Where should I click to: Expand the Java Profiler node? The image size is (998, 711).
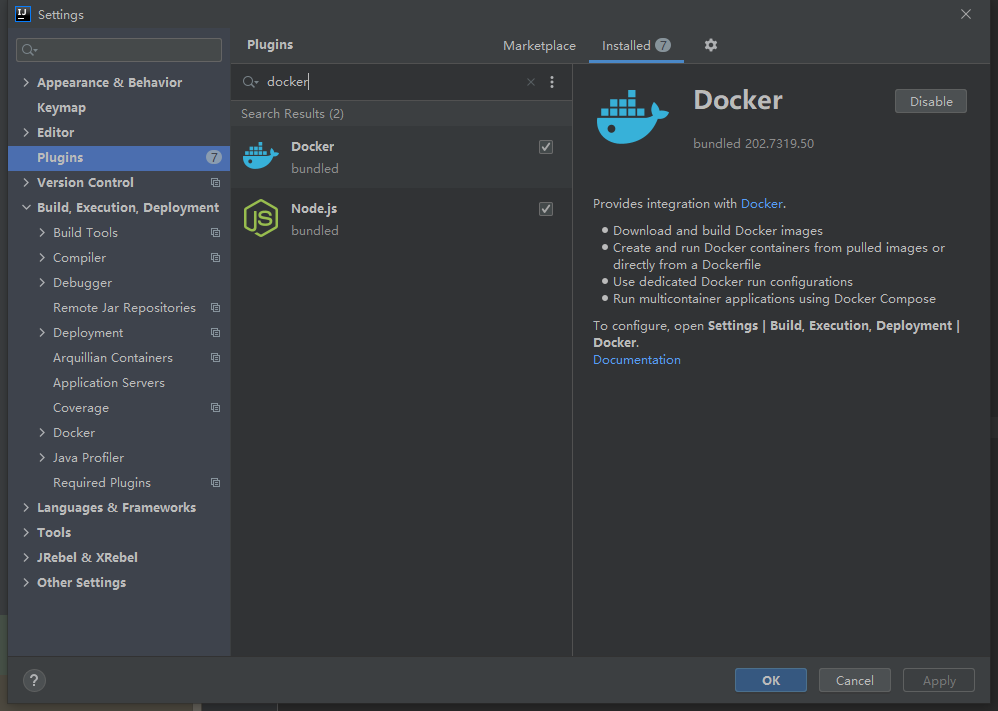coord(42,457)
